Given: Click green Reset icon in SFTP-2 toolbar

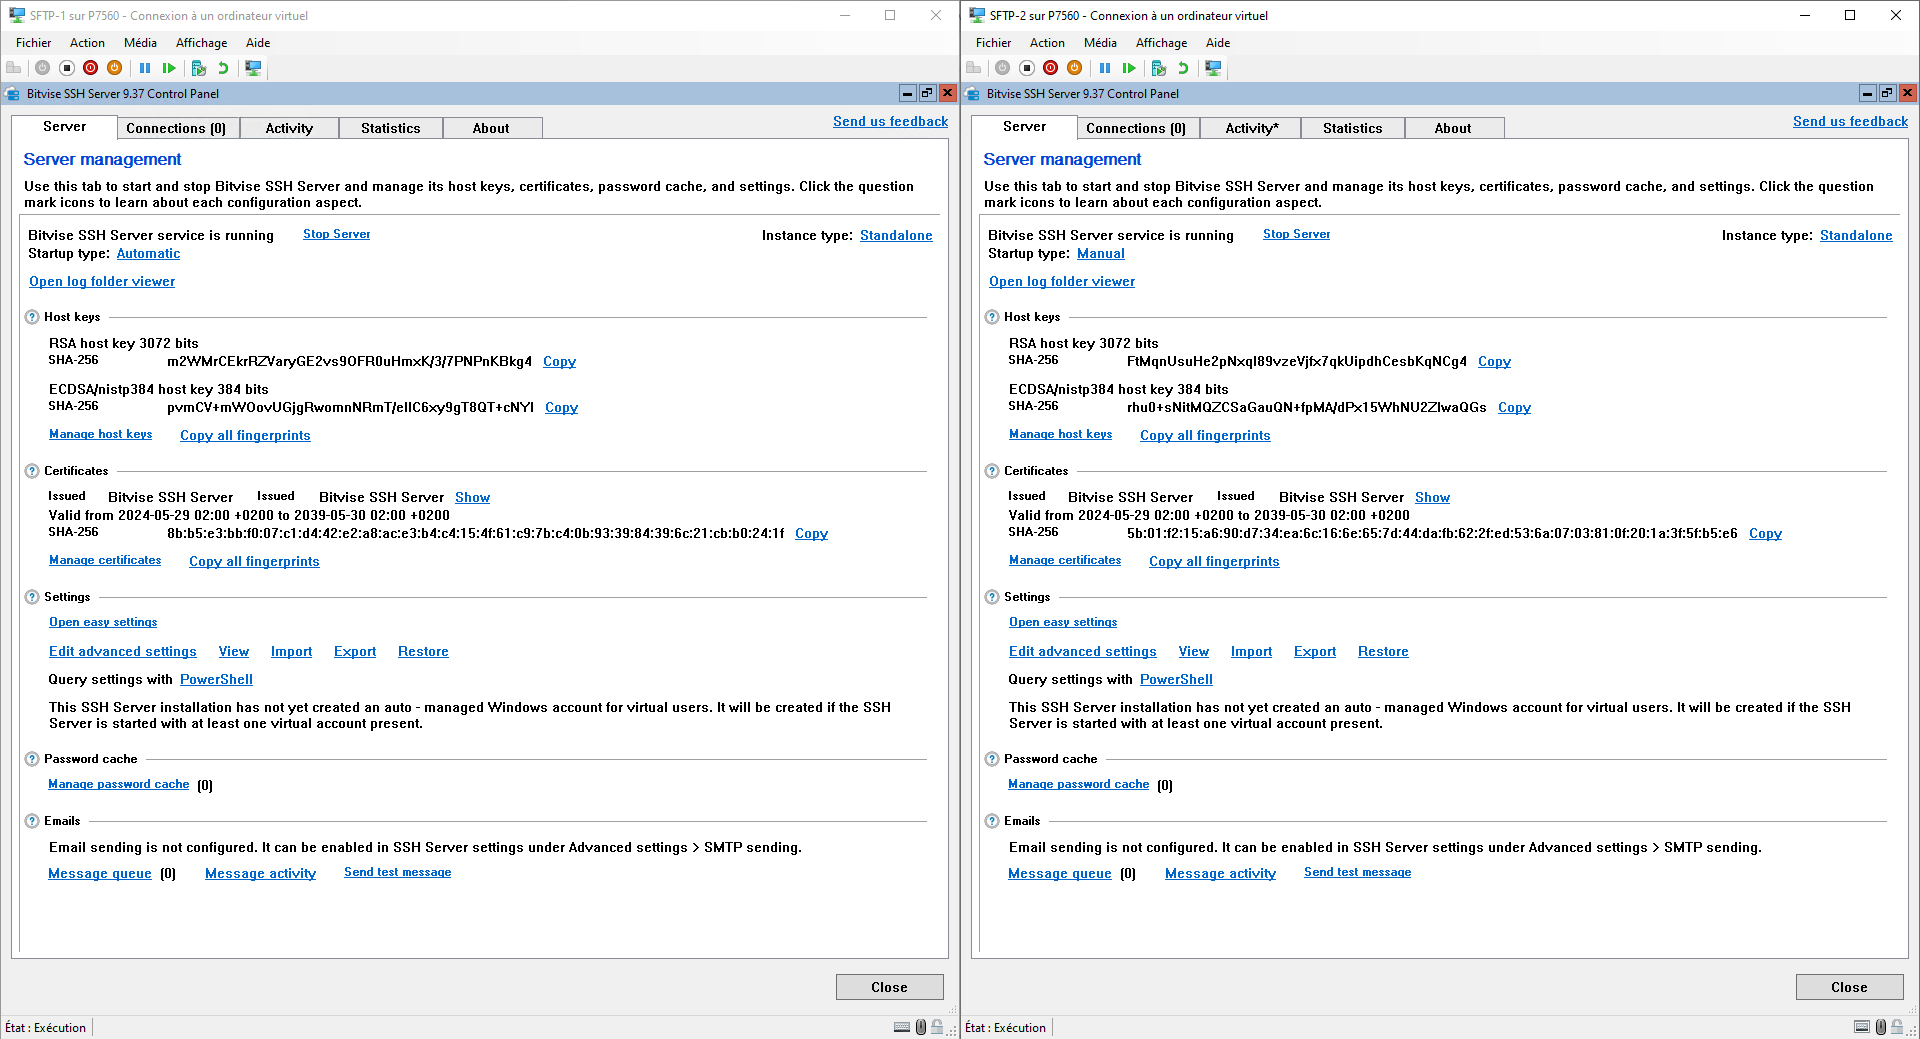Looking at the screenshot, I should coord(1129,68).
